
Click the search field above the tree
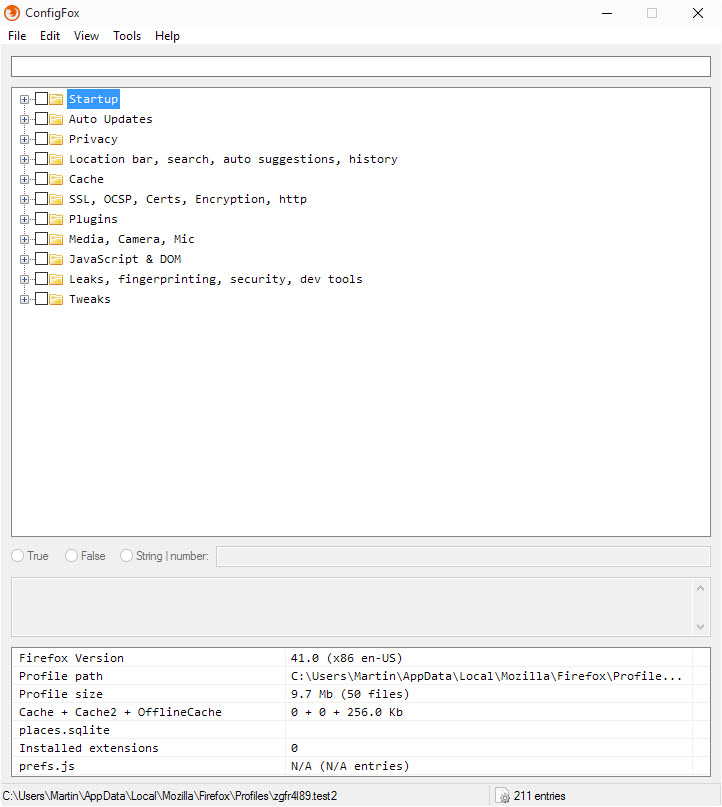361,66
